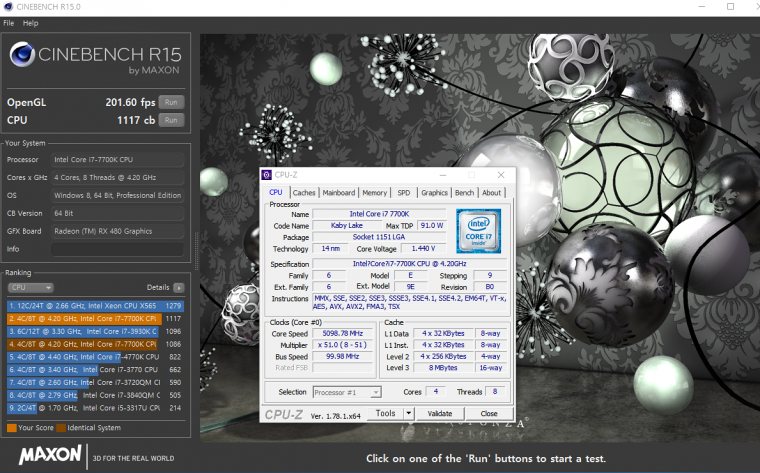Select the i7-3840QM ranking row

95,395
